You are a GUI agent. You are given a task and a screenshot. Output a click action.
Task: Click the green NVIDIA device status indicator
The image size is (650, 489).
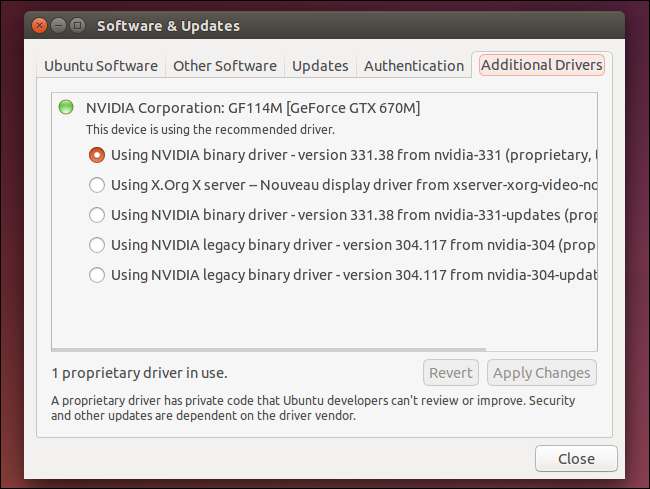click(66, 107)
